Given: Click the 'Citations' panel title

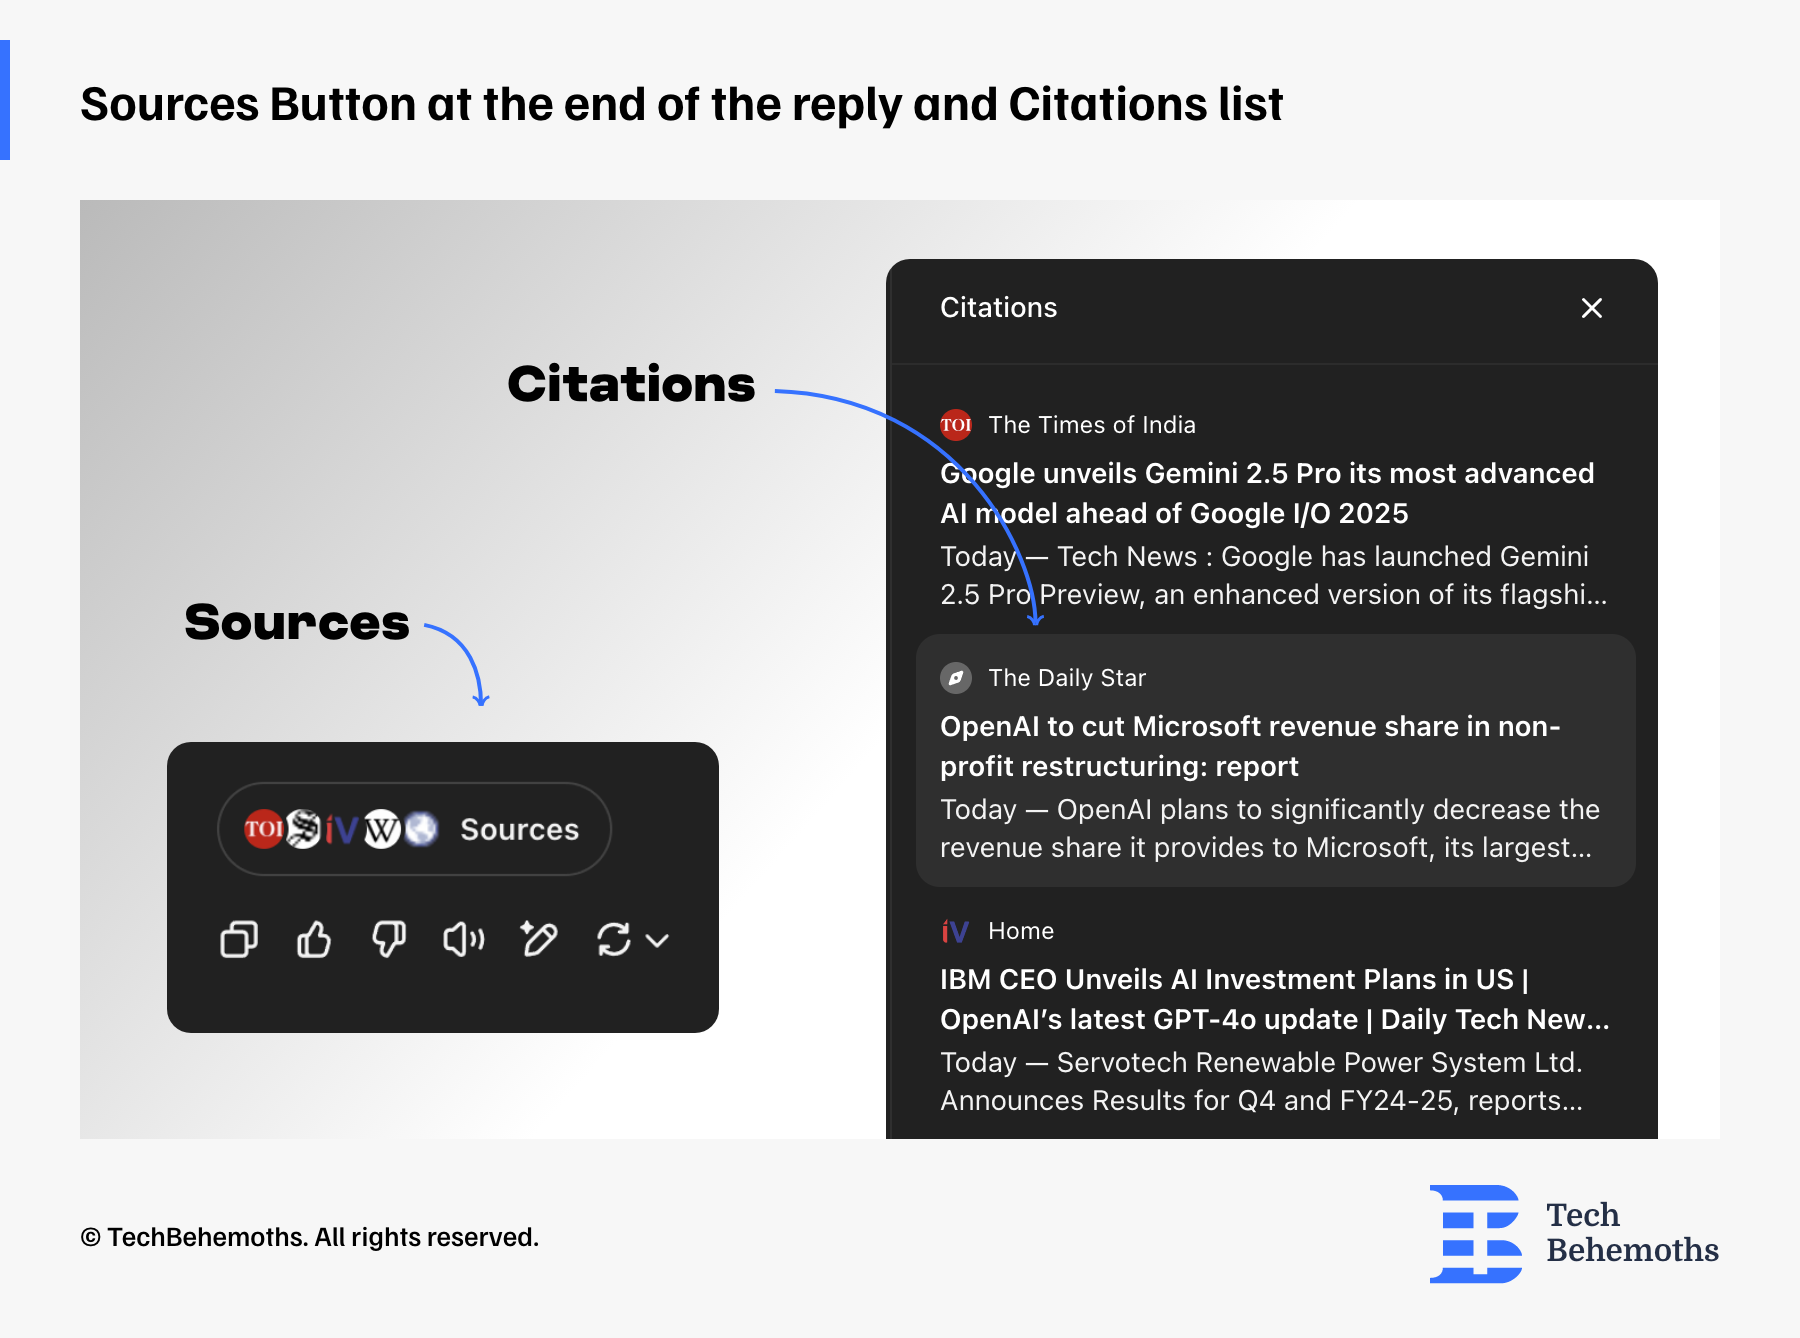Looking at the screenshot, I should pyautogui.click(x=998, y=307).
